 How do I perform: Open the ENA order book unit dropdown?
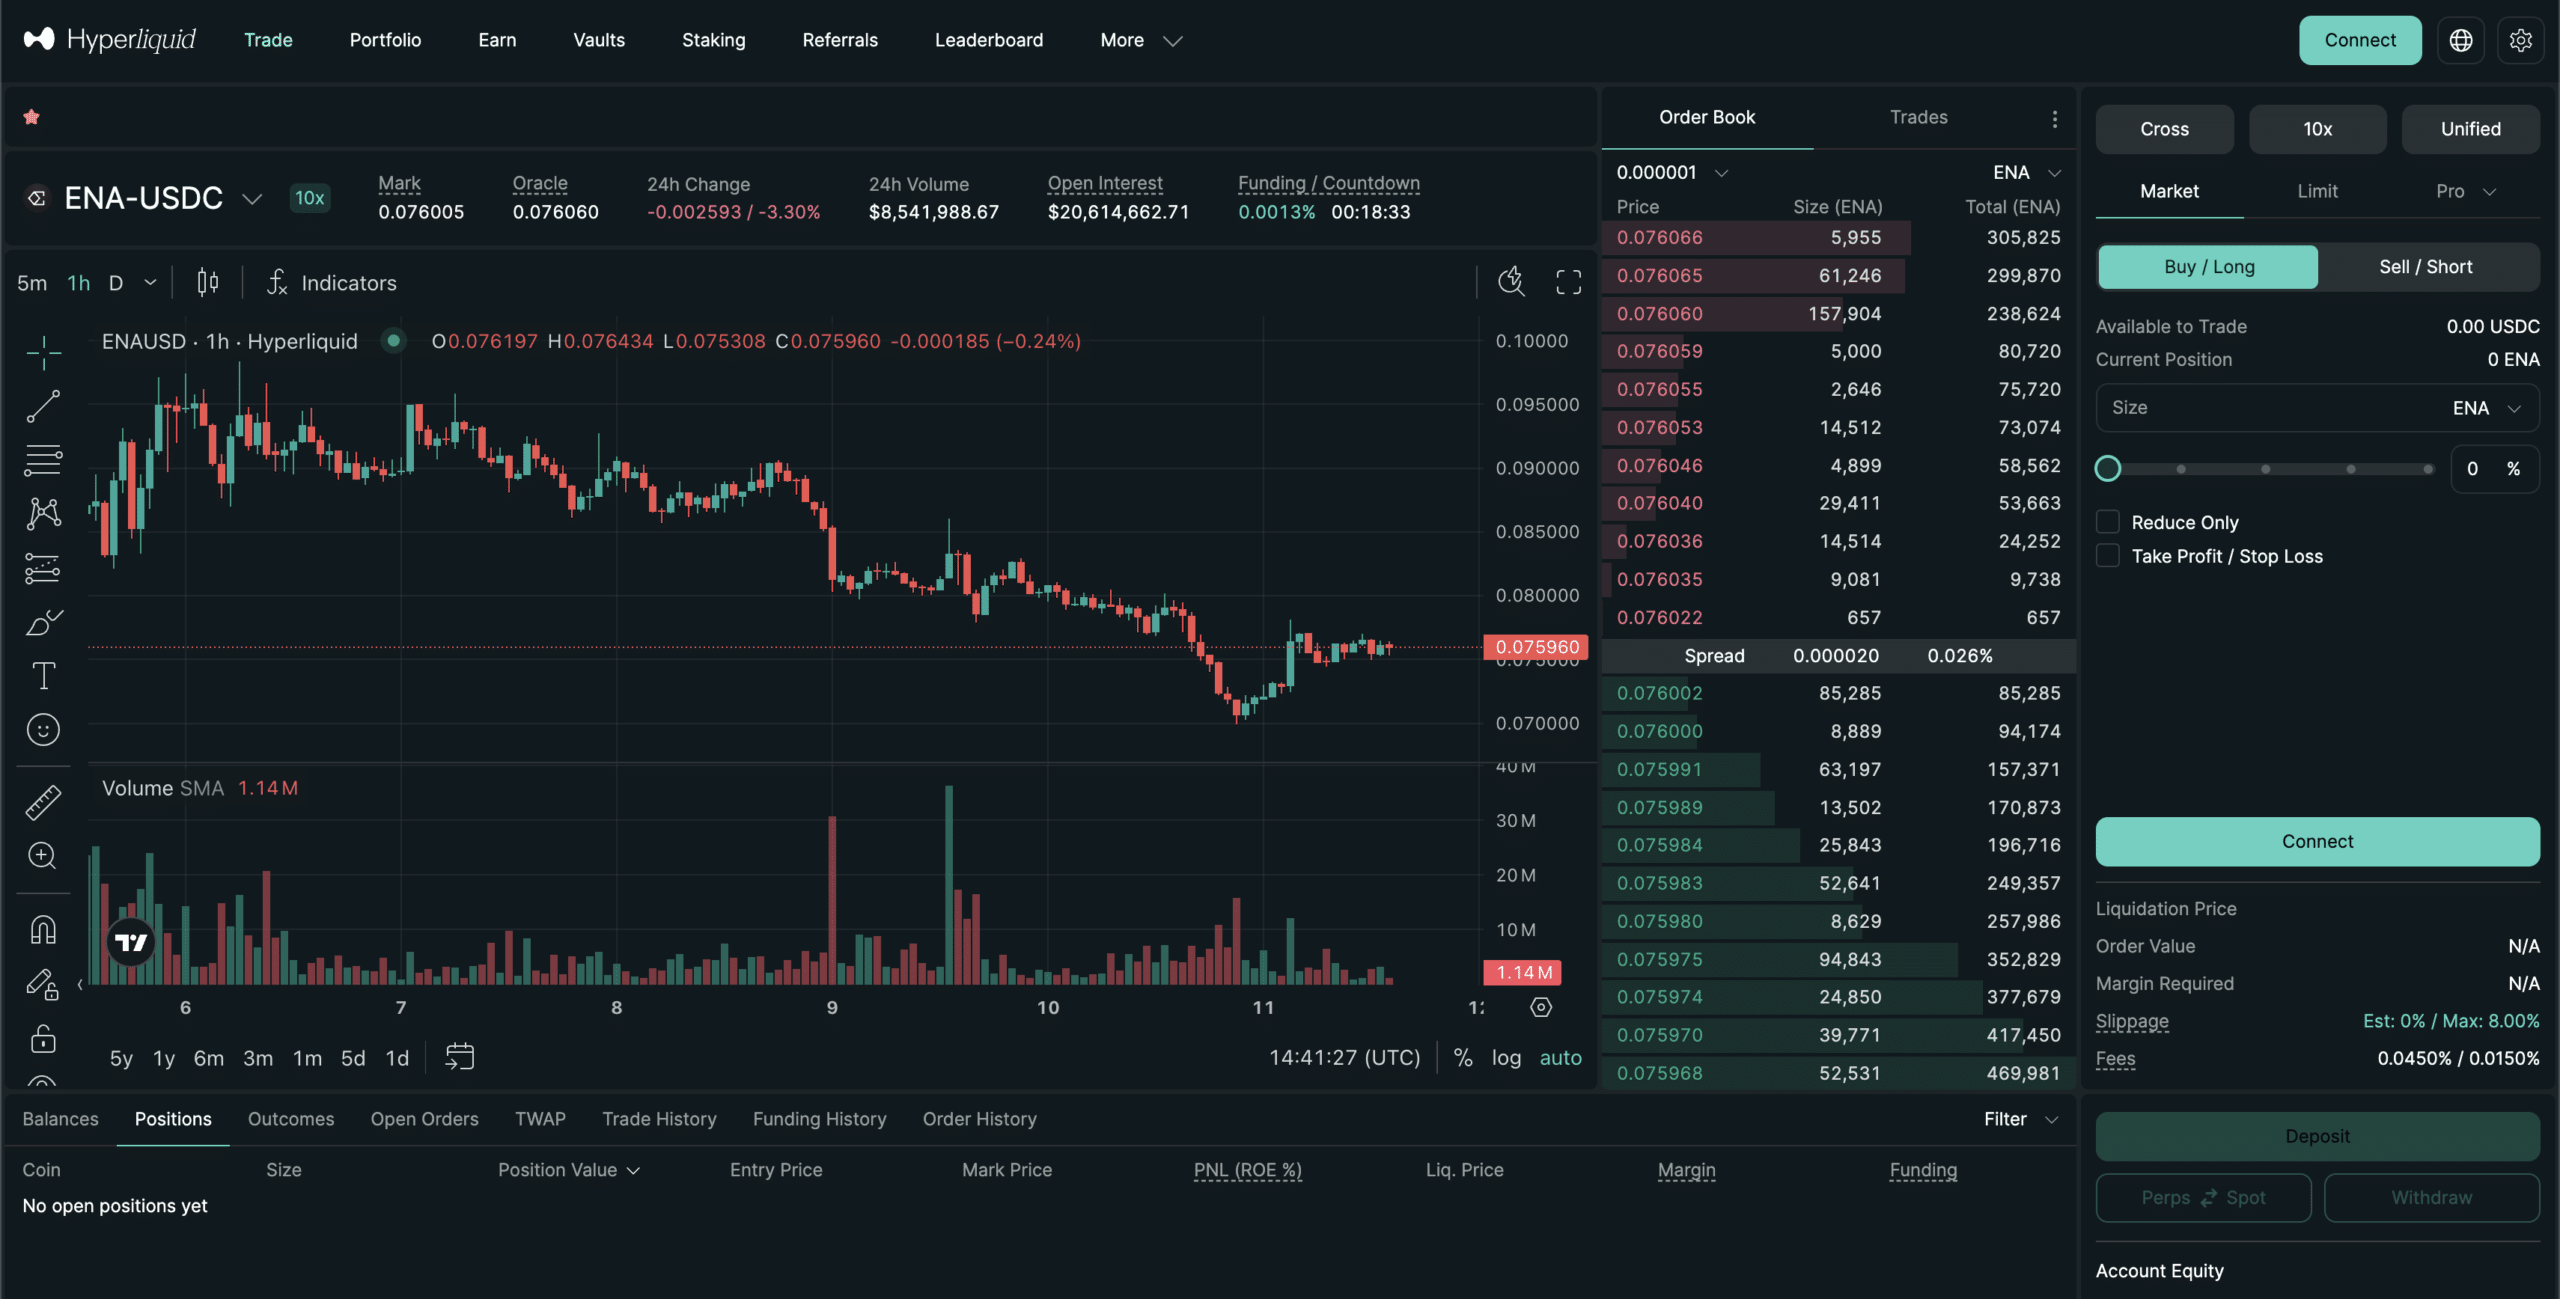pos(2027,172)
